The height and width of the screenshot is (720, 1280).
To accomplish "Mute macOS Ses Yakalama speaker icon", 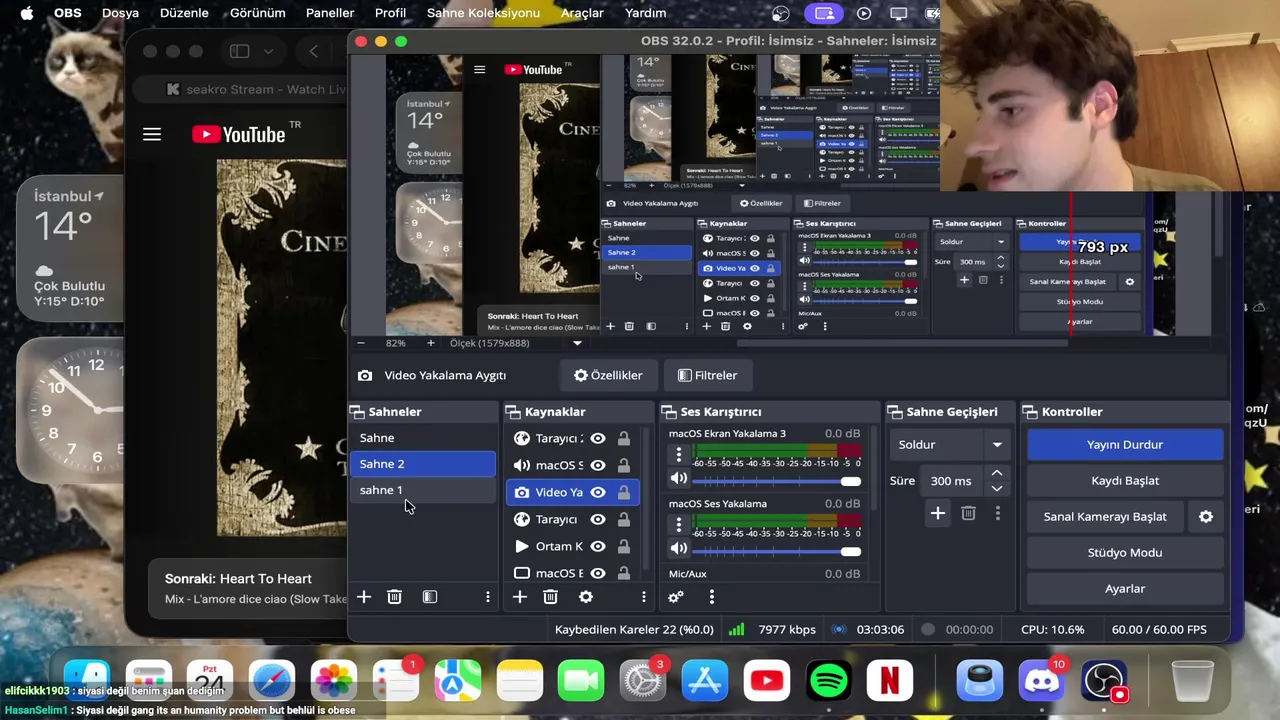I will click(x=679, y=549).
